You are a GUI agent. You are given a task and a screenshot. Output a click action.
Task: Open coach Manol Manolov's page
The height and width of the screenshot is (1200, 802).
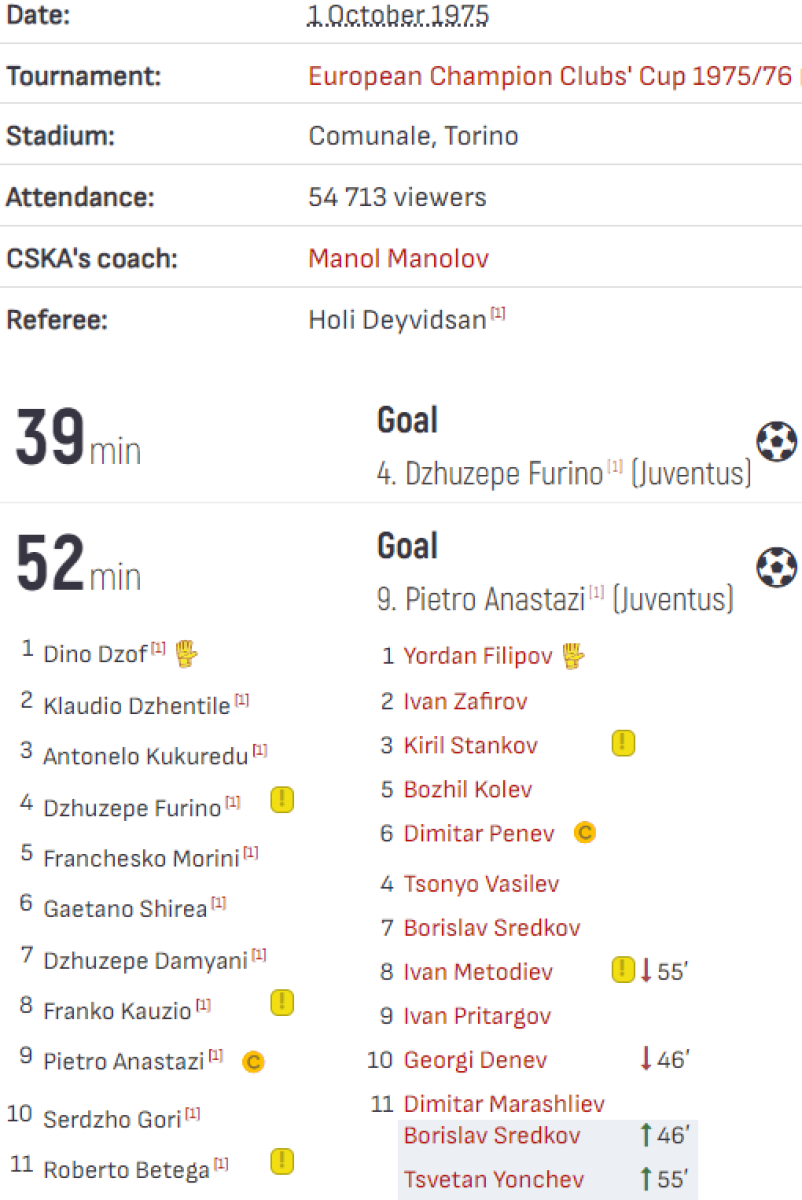[398, 259]
